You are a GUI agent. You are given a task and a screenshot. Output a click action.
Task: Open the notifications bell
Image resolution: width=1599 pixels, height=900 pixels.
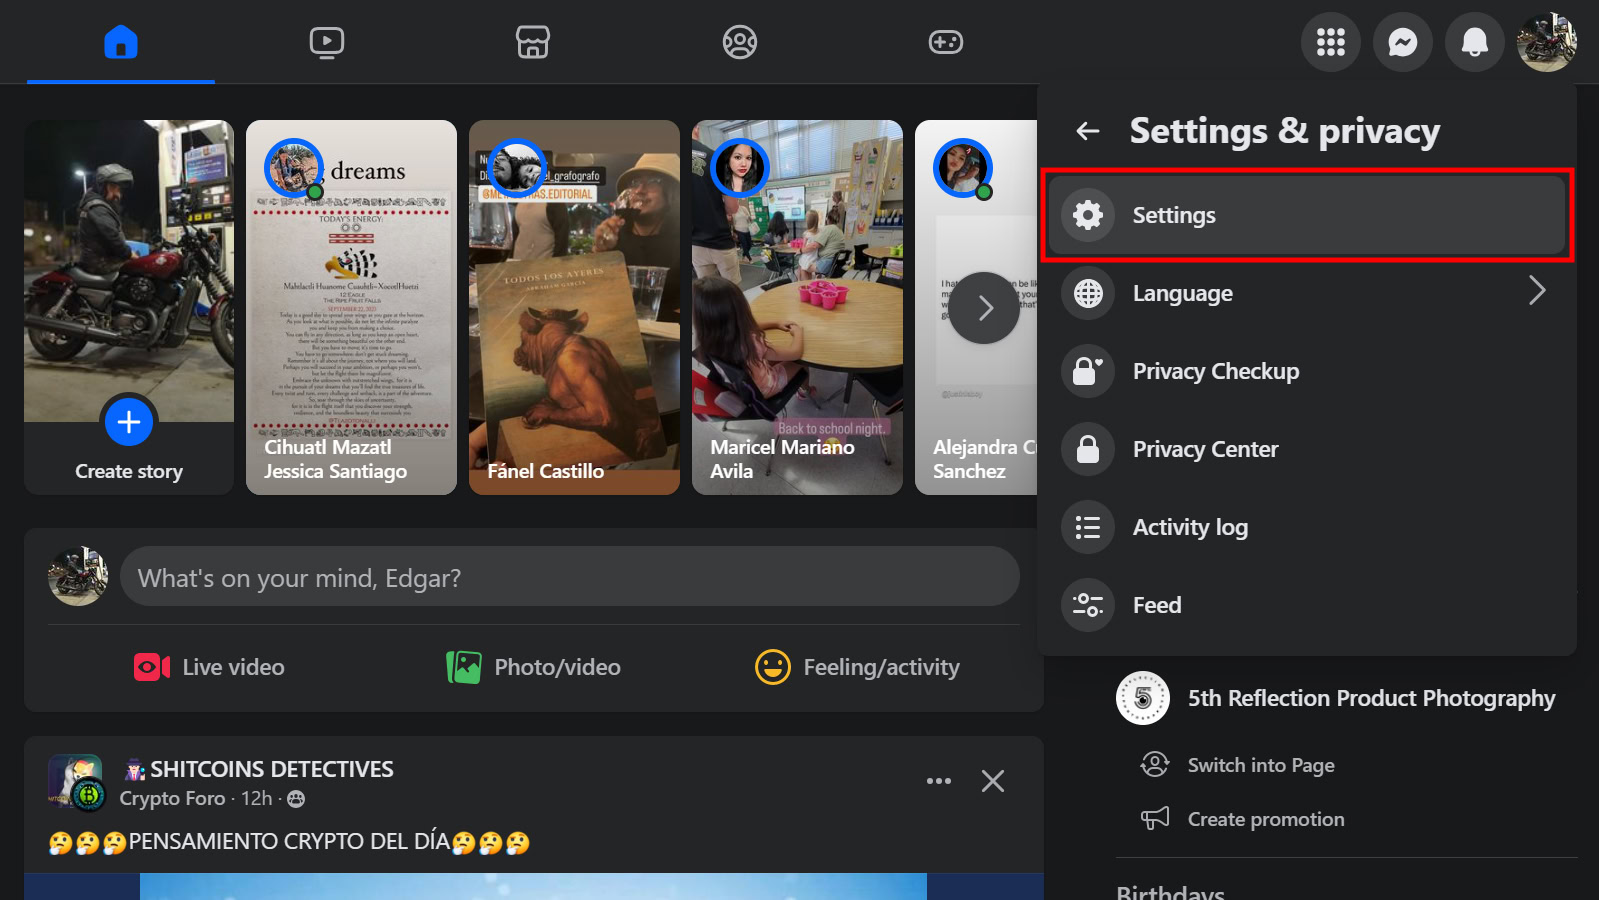1475,42
